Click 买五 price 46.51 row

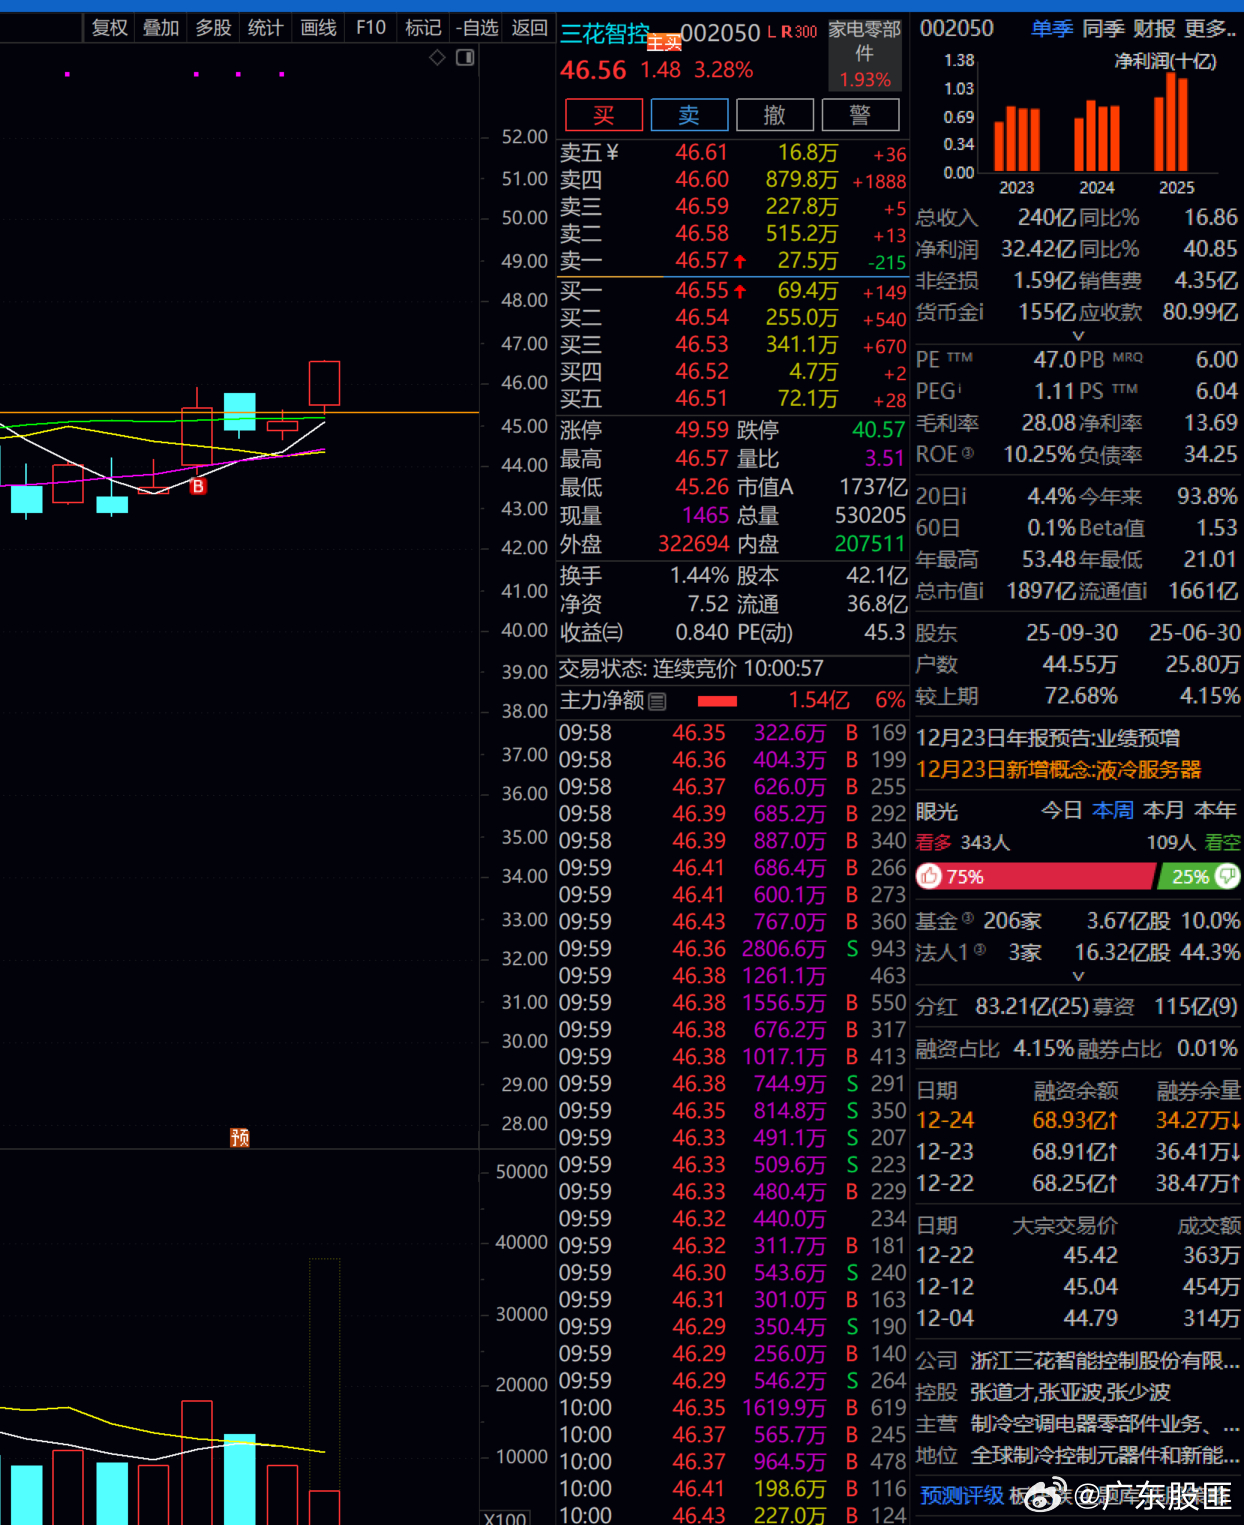[x=732, y=399]
